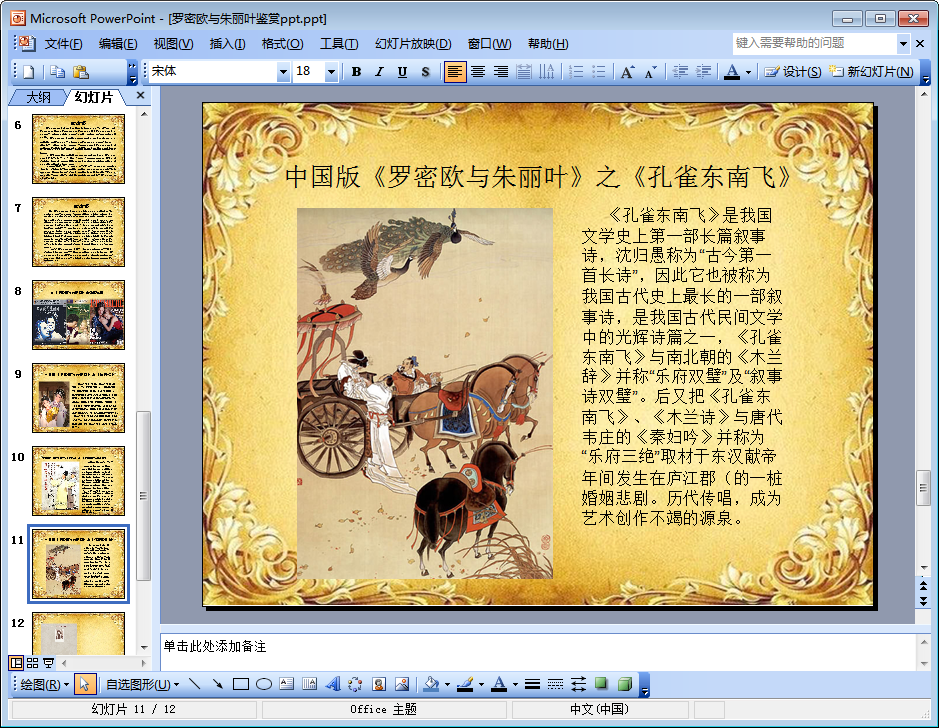Open the 自选图形(U) AutoShapes dropdown
The height and width of the screenshot is (728, 939).
pos(143,684)
